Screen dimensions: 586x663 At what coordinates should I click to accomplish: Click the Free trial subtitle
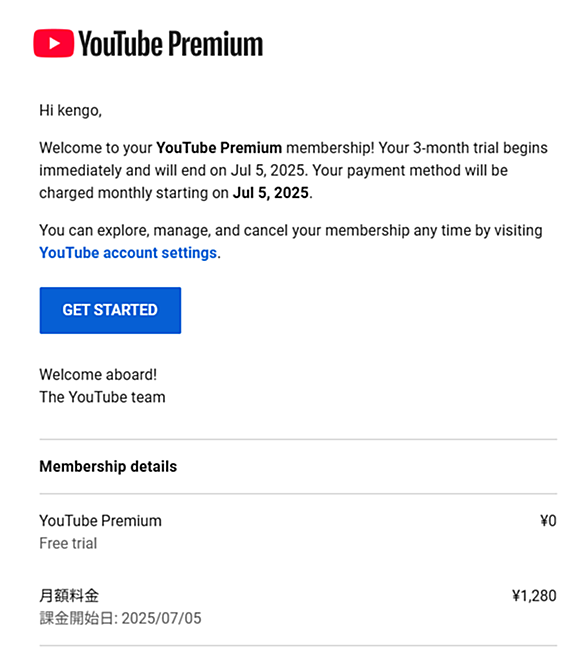pos(68,543)
